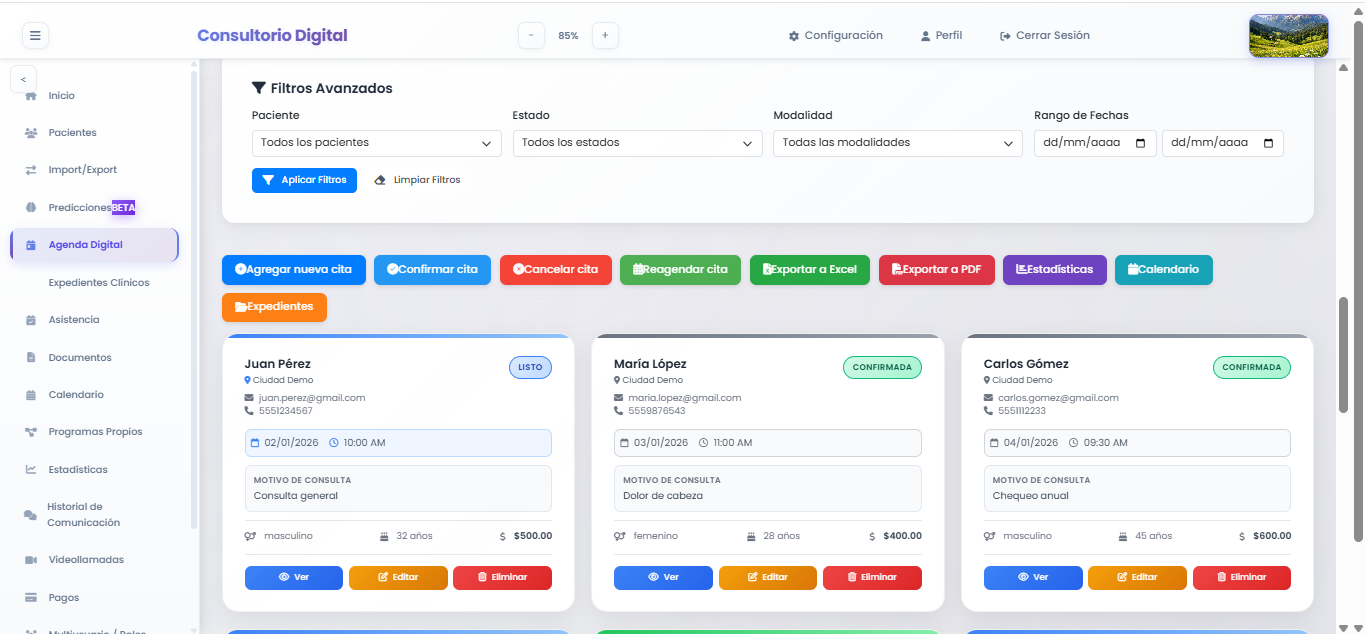Open calendar picker of end date
Image resolution: width=1365 pixels, height=634 pixels.
pyautogui.click(x=1268, y=143)
